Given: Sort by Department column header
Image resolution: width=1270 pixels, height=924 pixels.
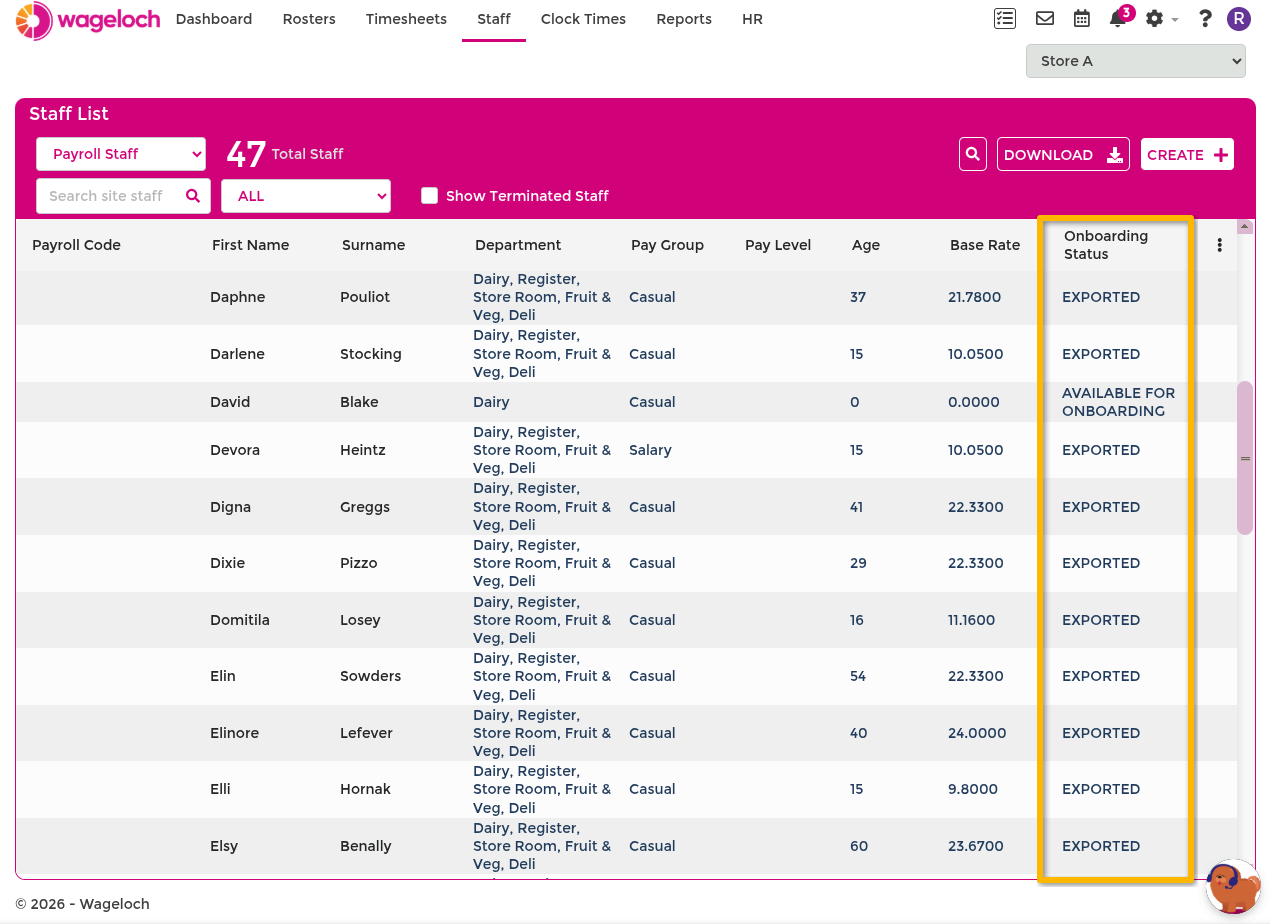Looking at the screenshot, I should click(x=518, y=245).
